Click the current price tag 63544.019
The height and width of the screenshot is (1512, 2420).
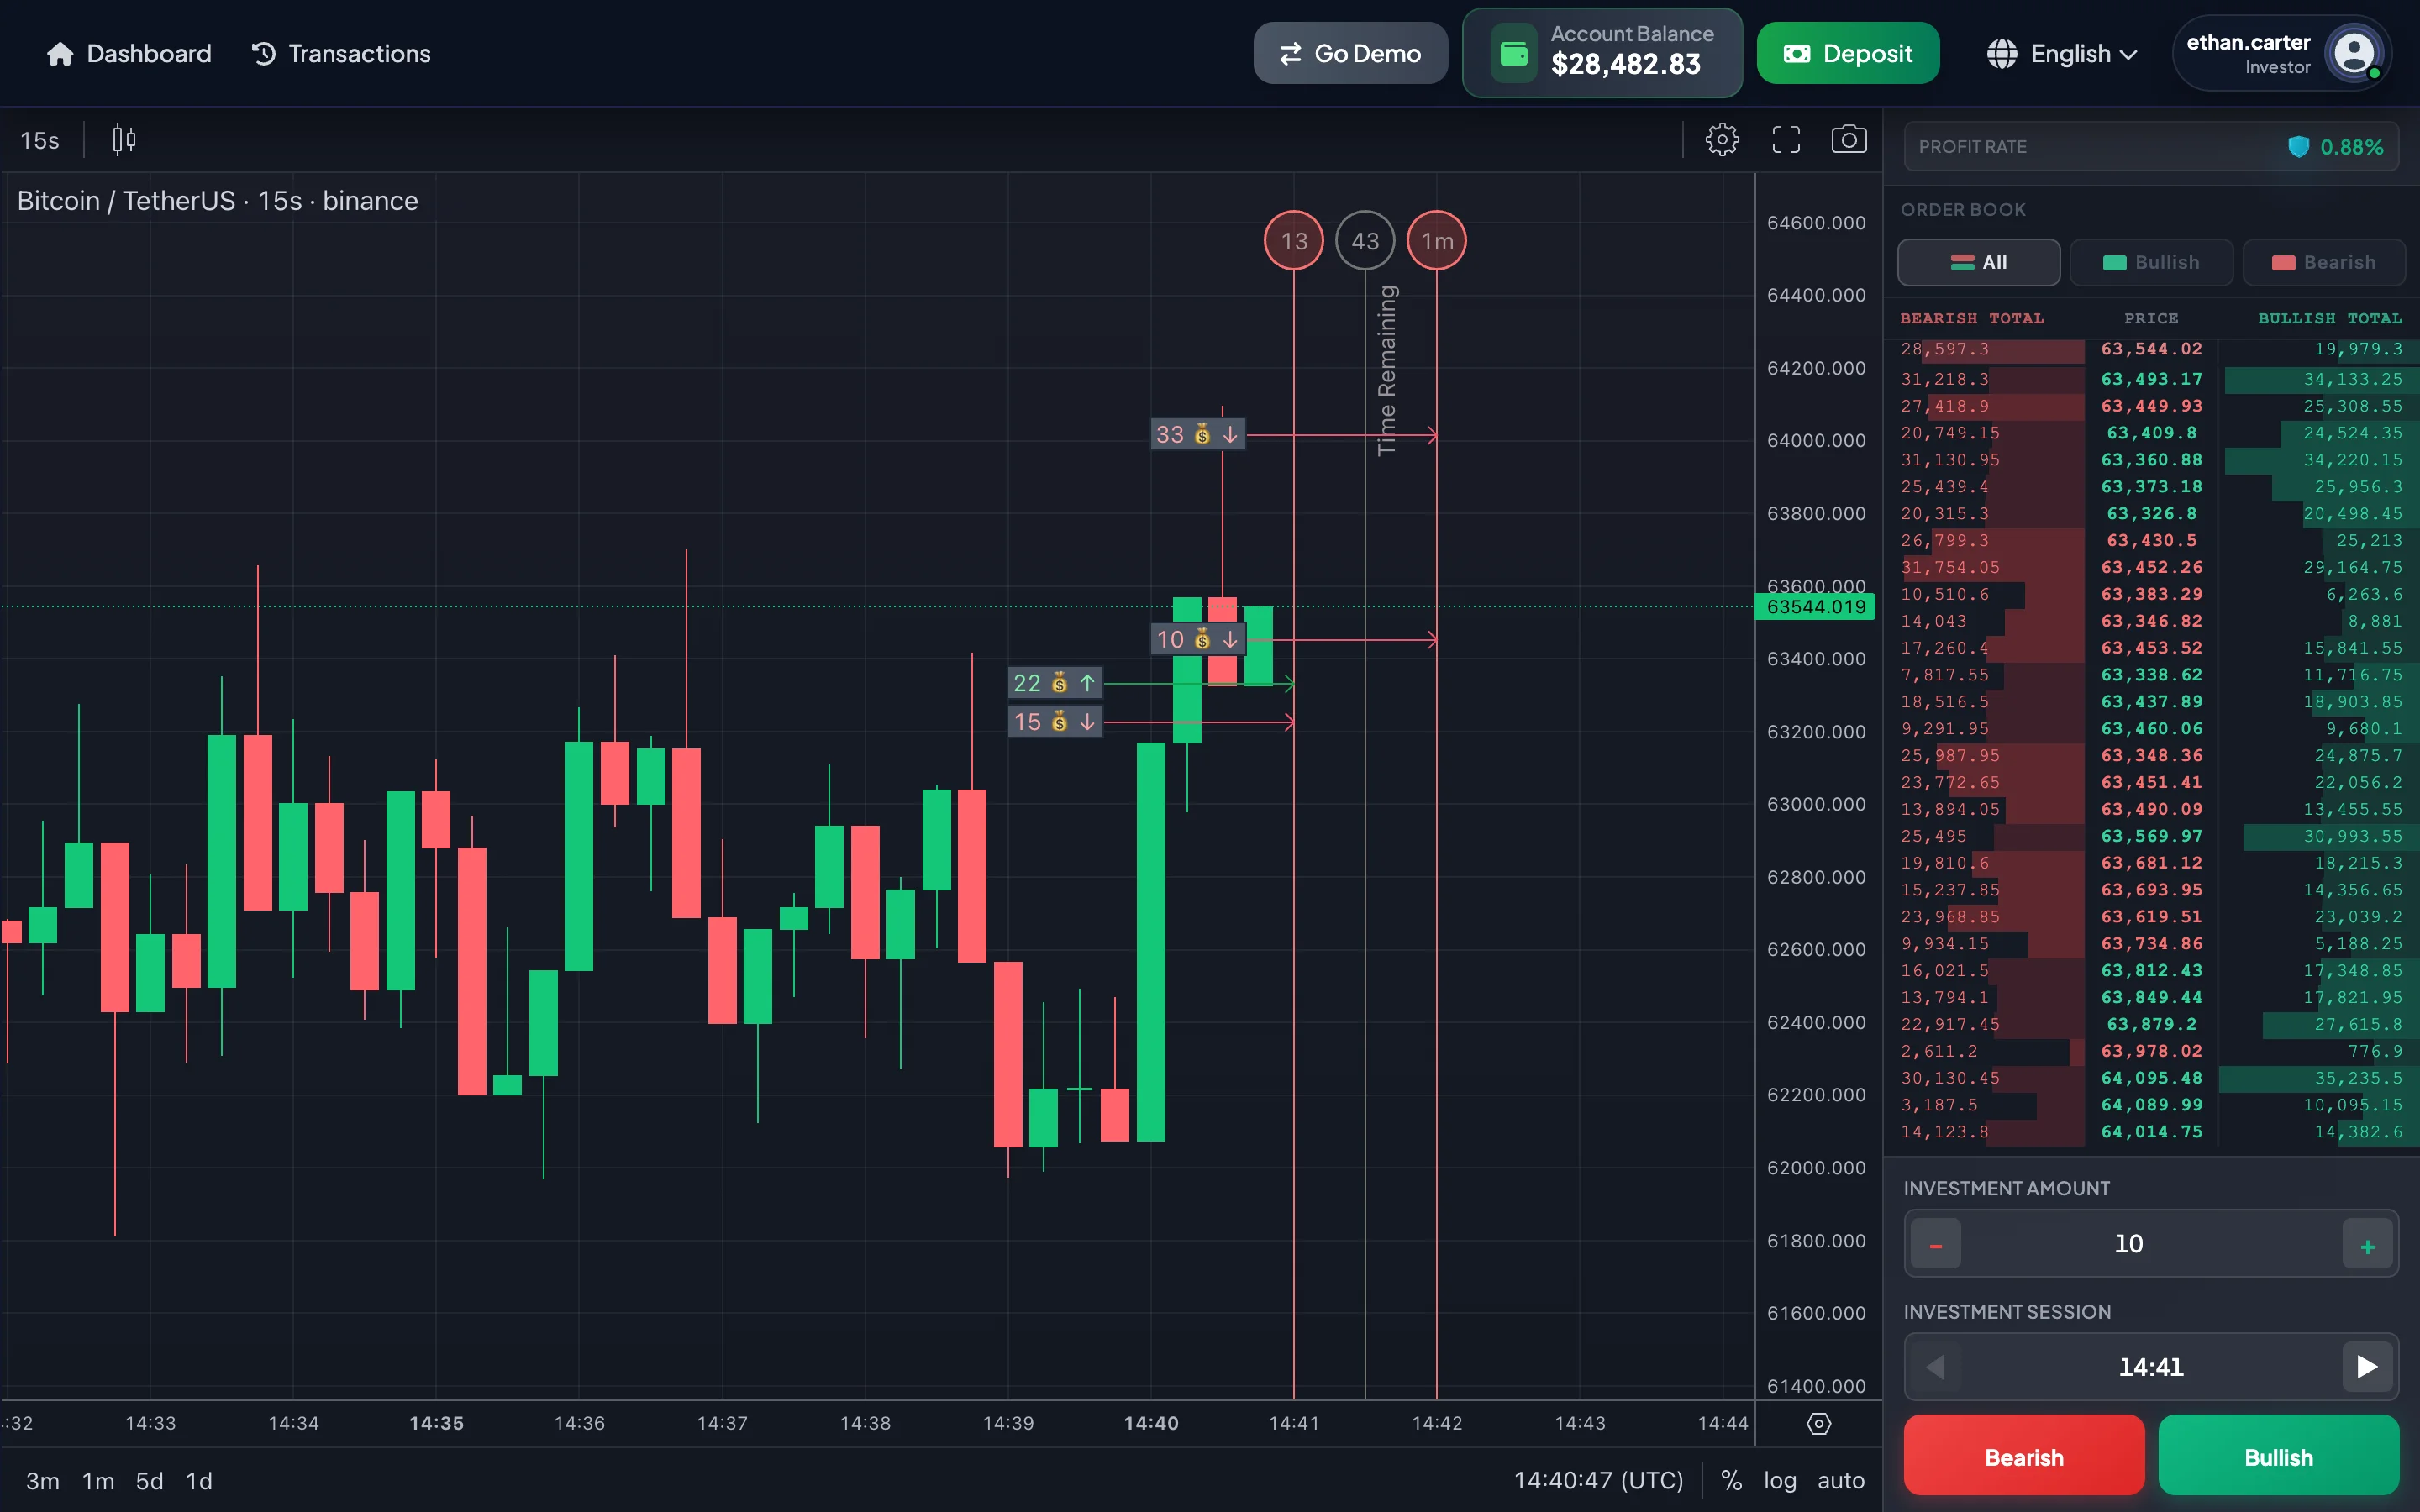point(1816,607)
